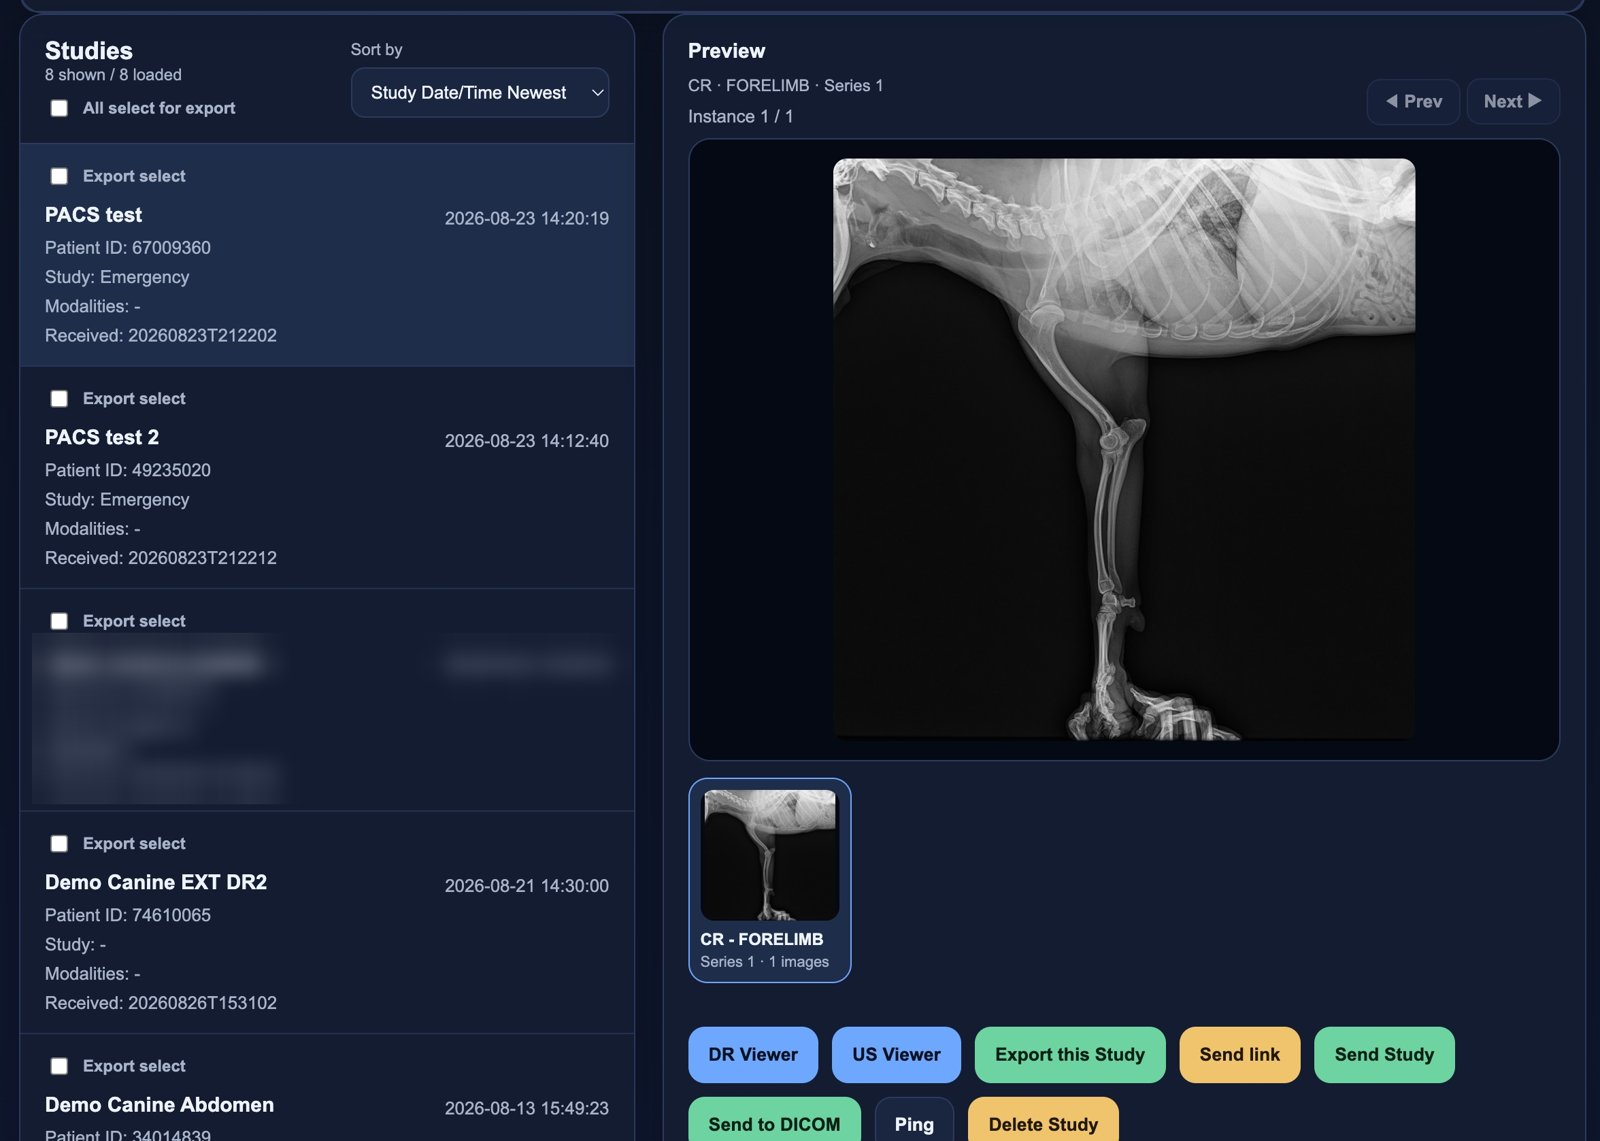The height and width of the screenshot is (1141, 1600).
Task: Click the Instance 1 / 1 label
Action: click(x=741, y=117)
